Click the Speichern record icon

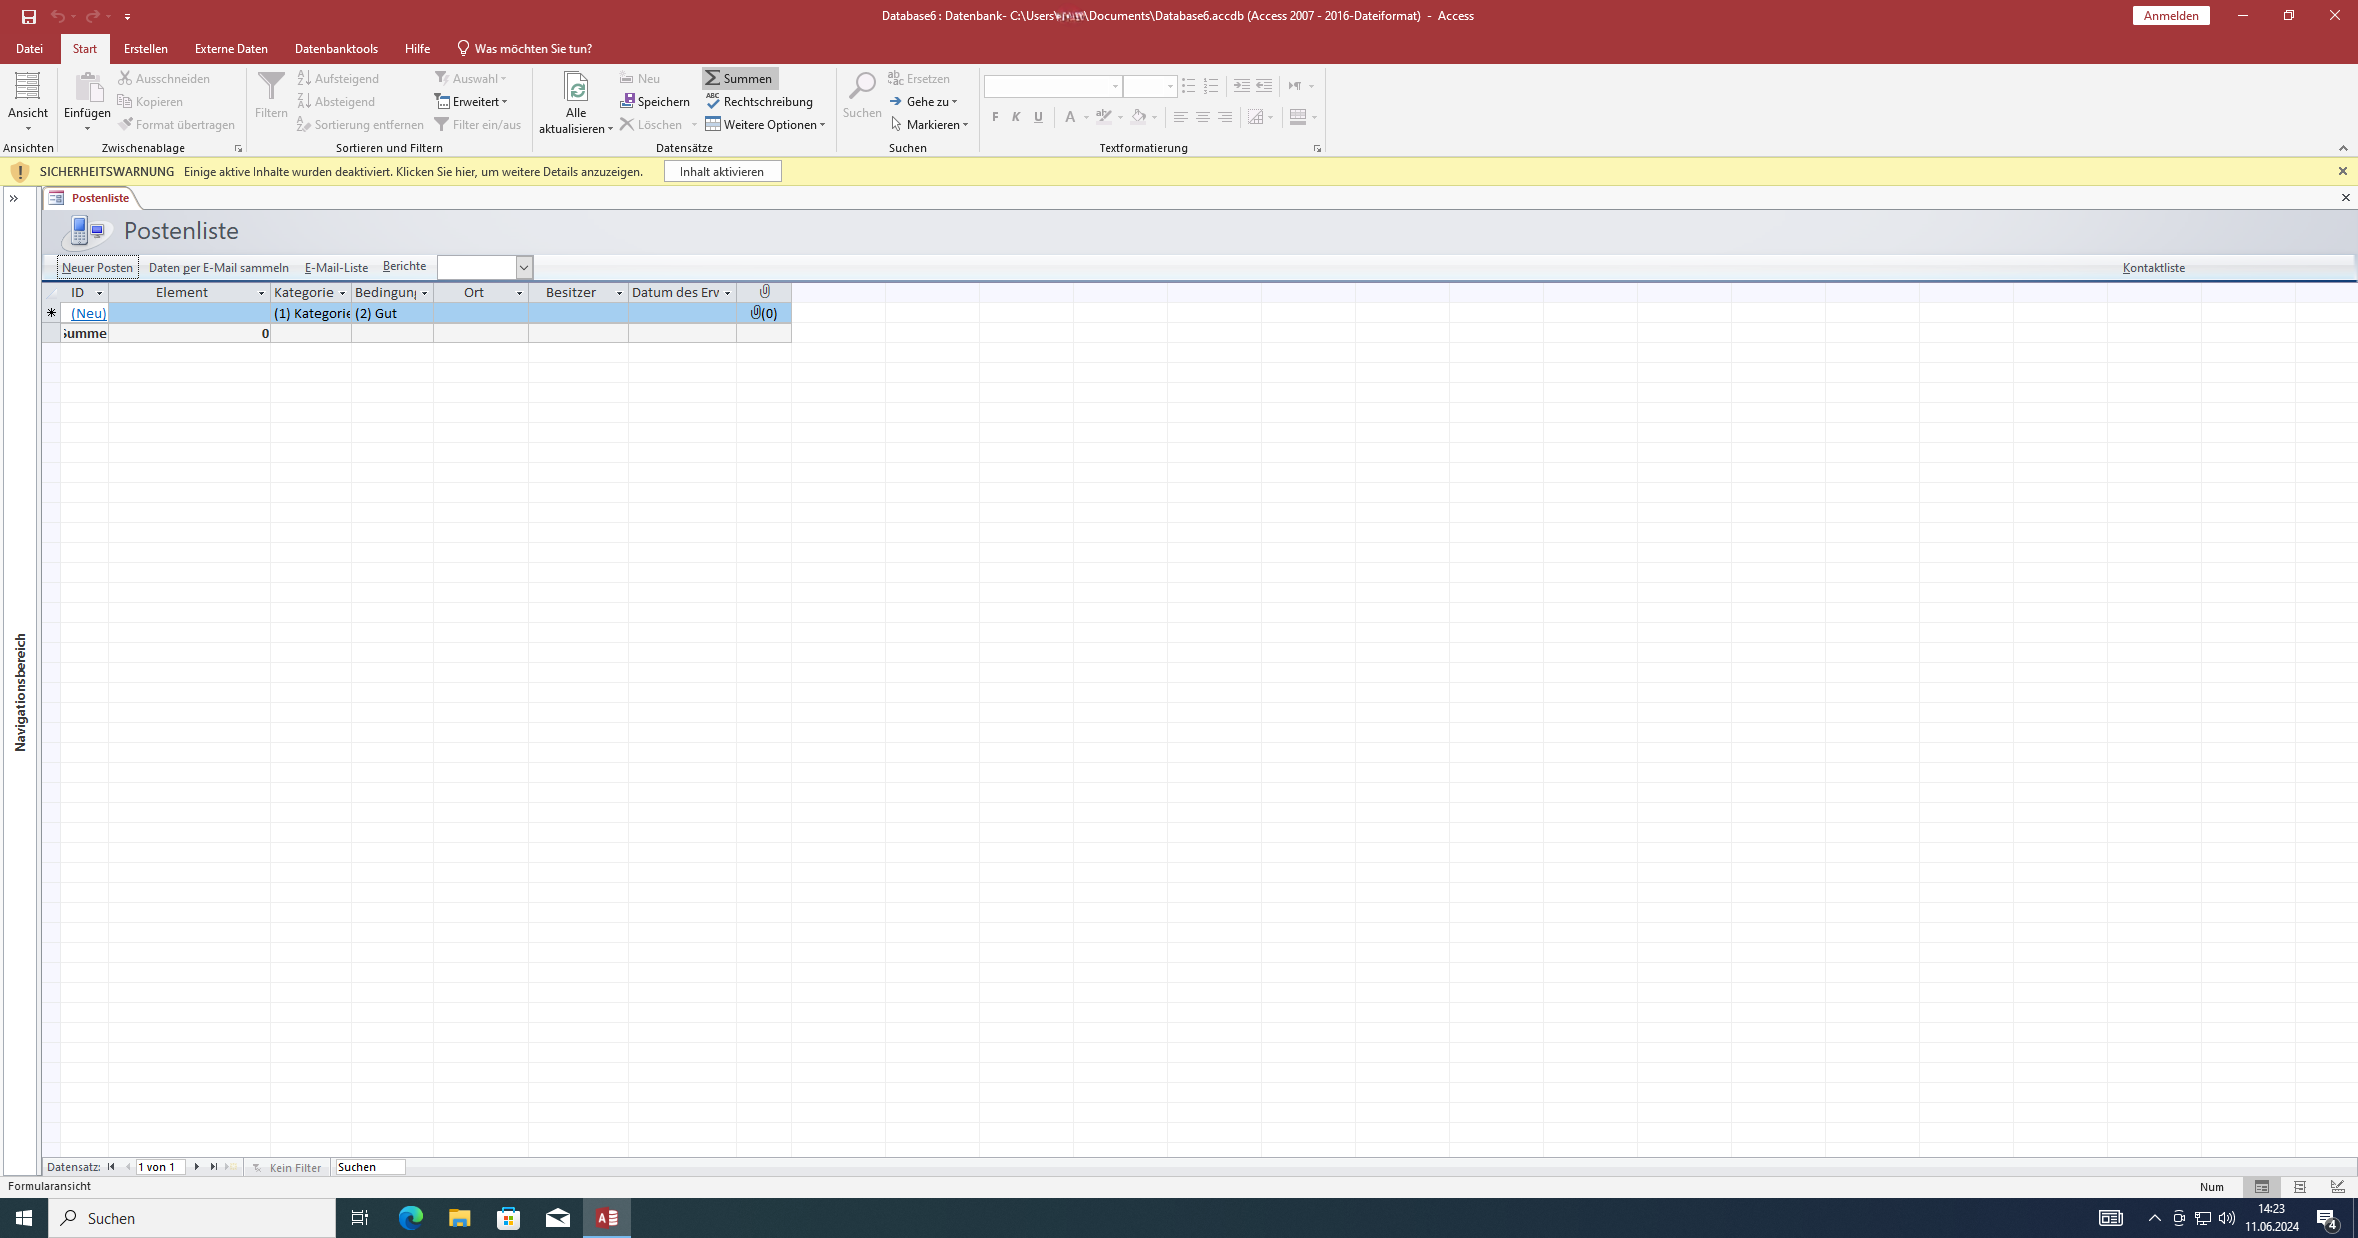(x=627, y=101)
